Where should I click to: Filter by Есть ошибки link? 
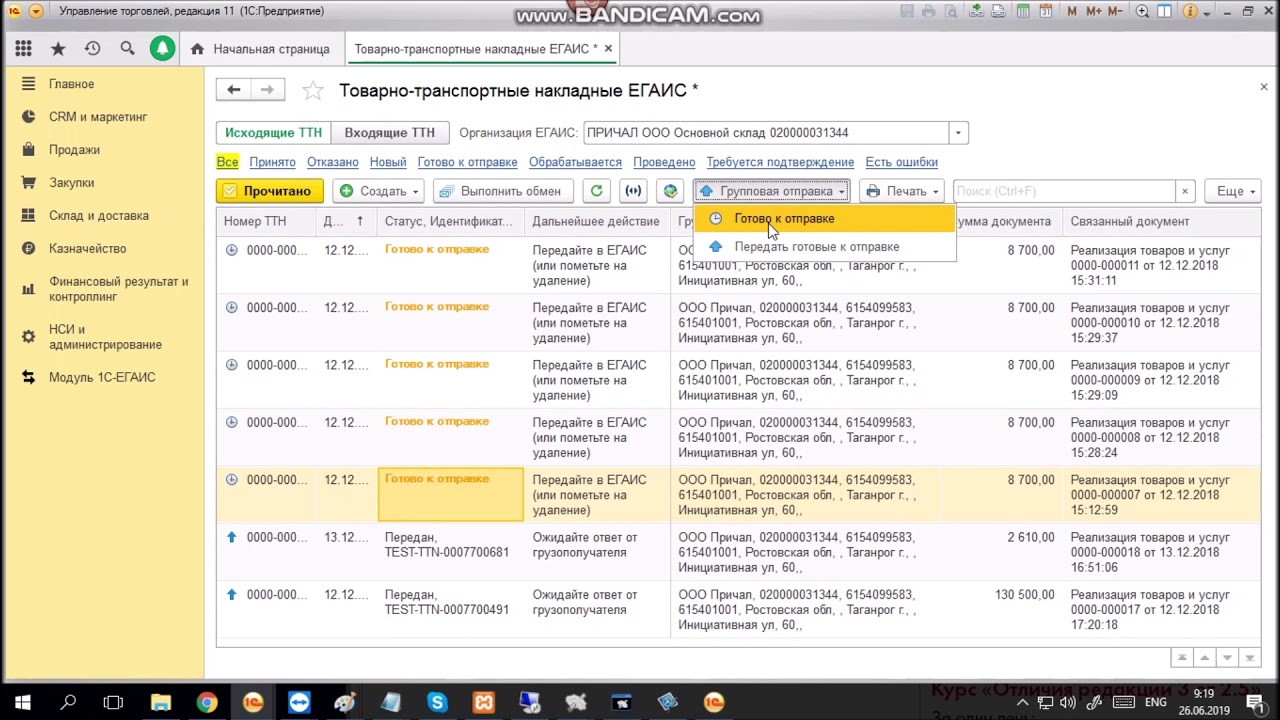[x=901, y=162]
